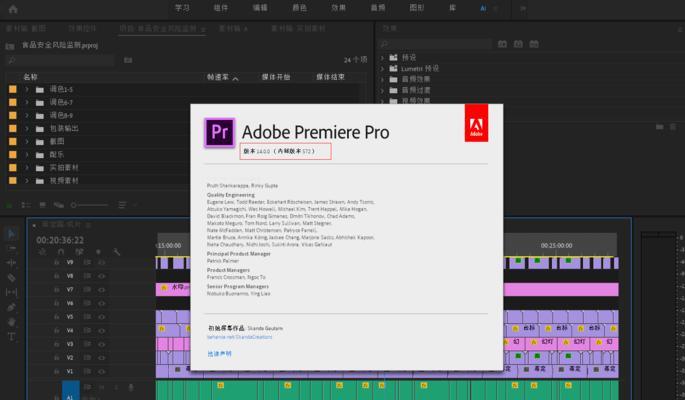Expand the Lumetri 预设 folder
This screenshot has width=685, height=400.
382,68
